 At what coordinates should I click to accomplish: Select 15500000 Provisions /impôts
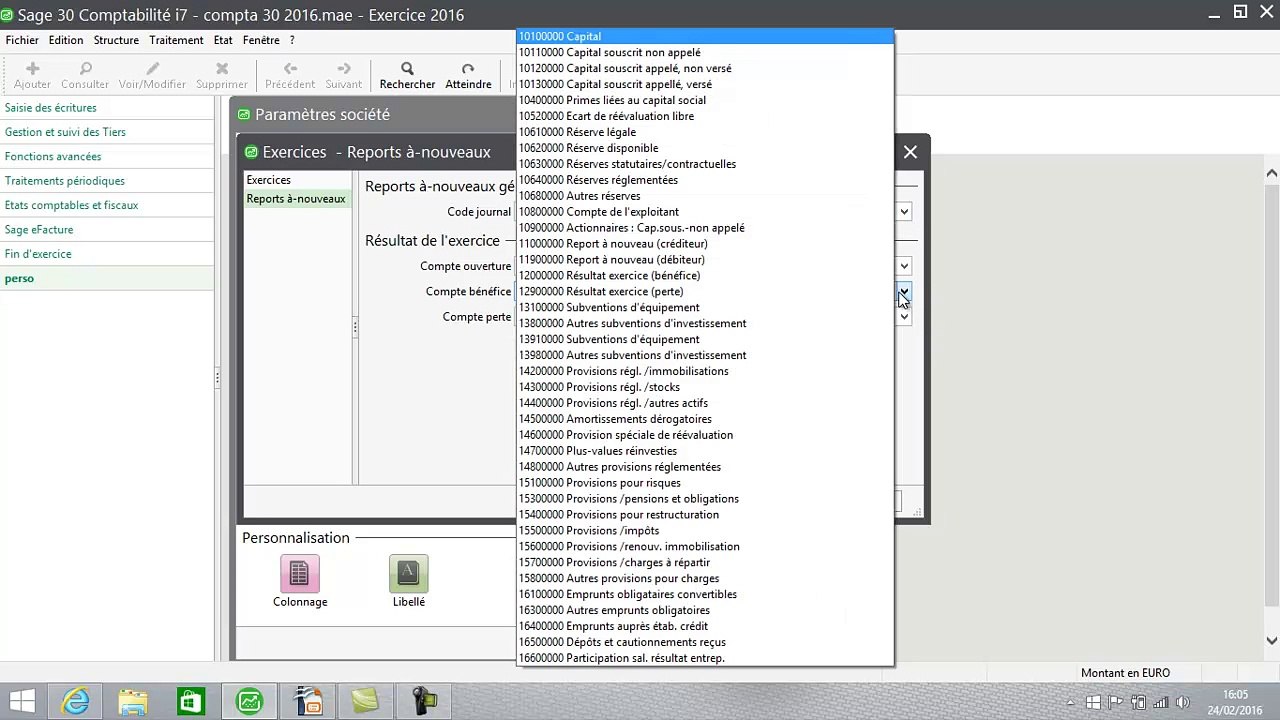705,531
